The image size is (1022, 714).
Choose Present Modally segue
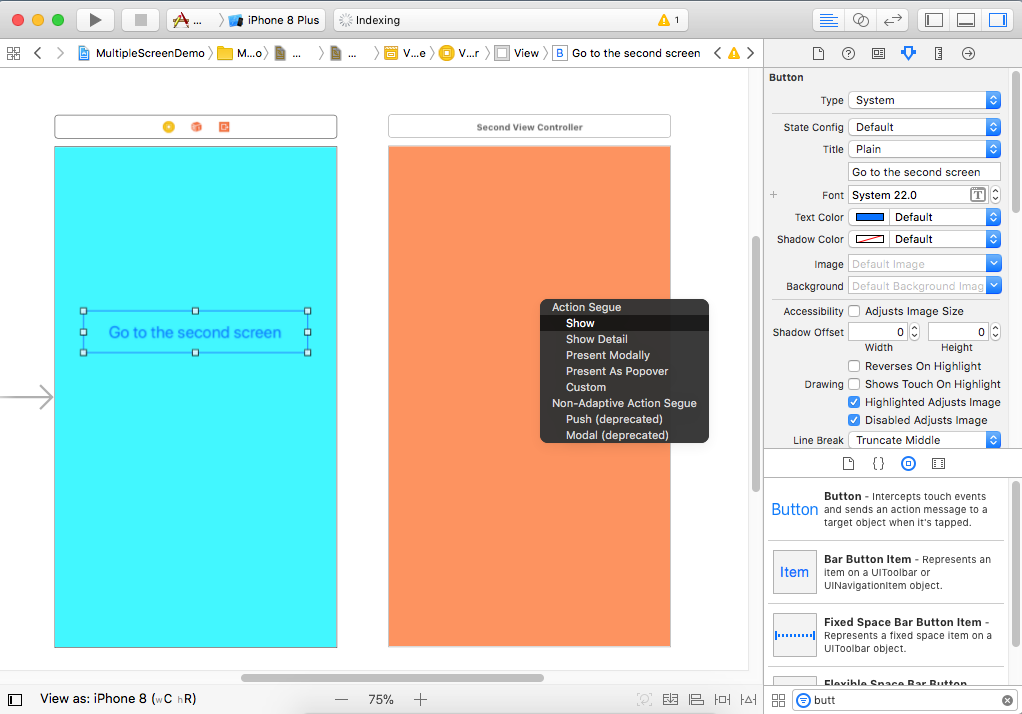(x=624, y=355)
